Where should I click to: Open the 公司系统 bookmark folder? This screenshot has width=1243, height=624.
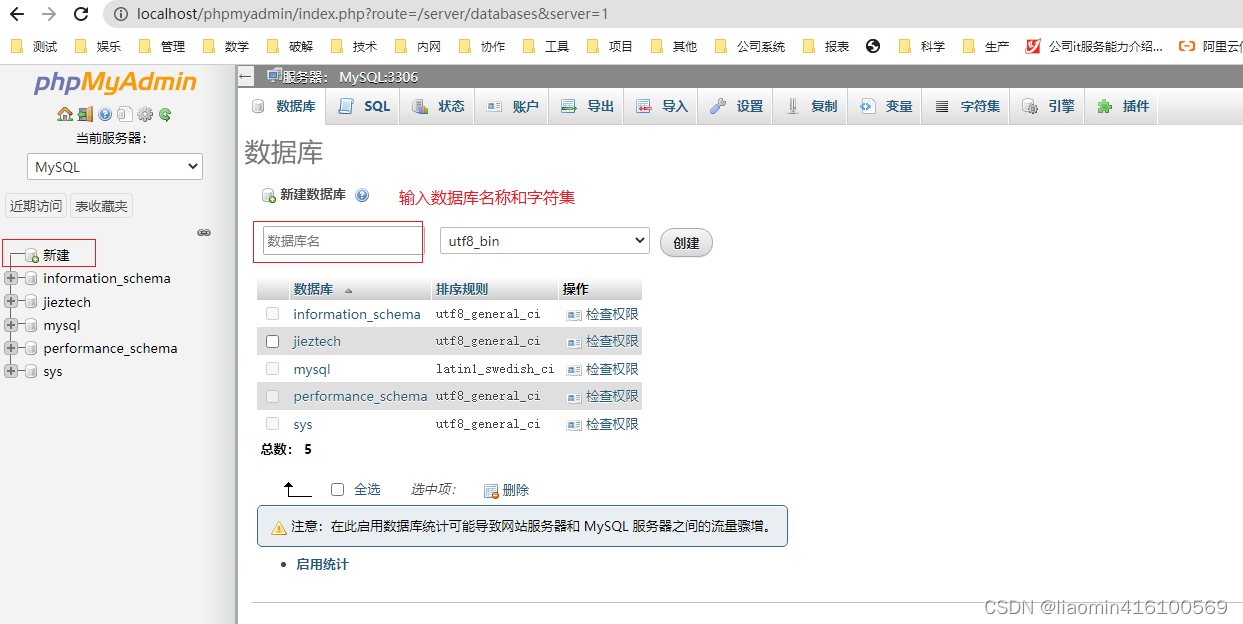coord(749,46)
